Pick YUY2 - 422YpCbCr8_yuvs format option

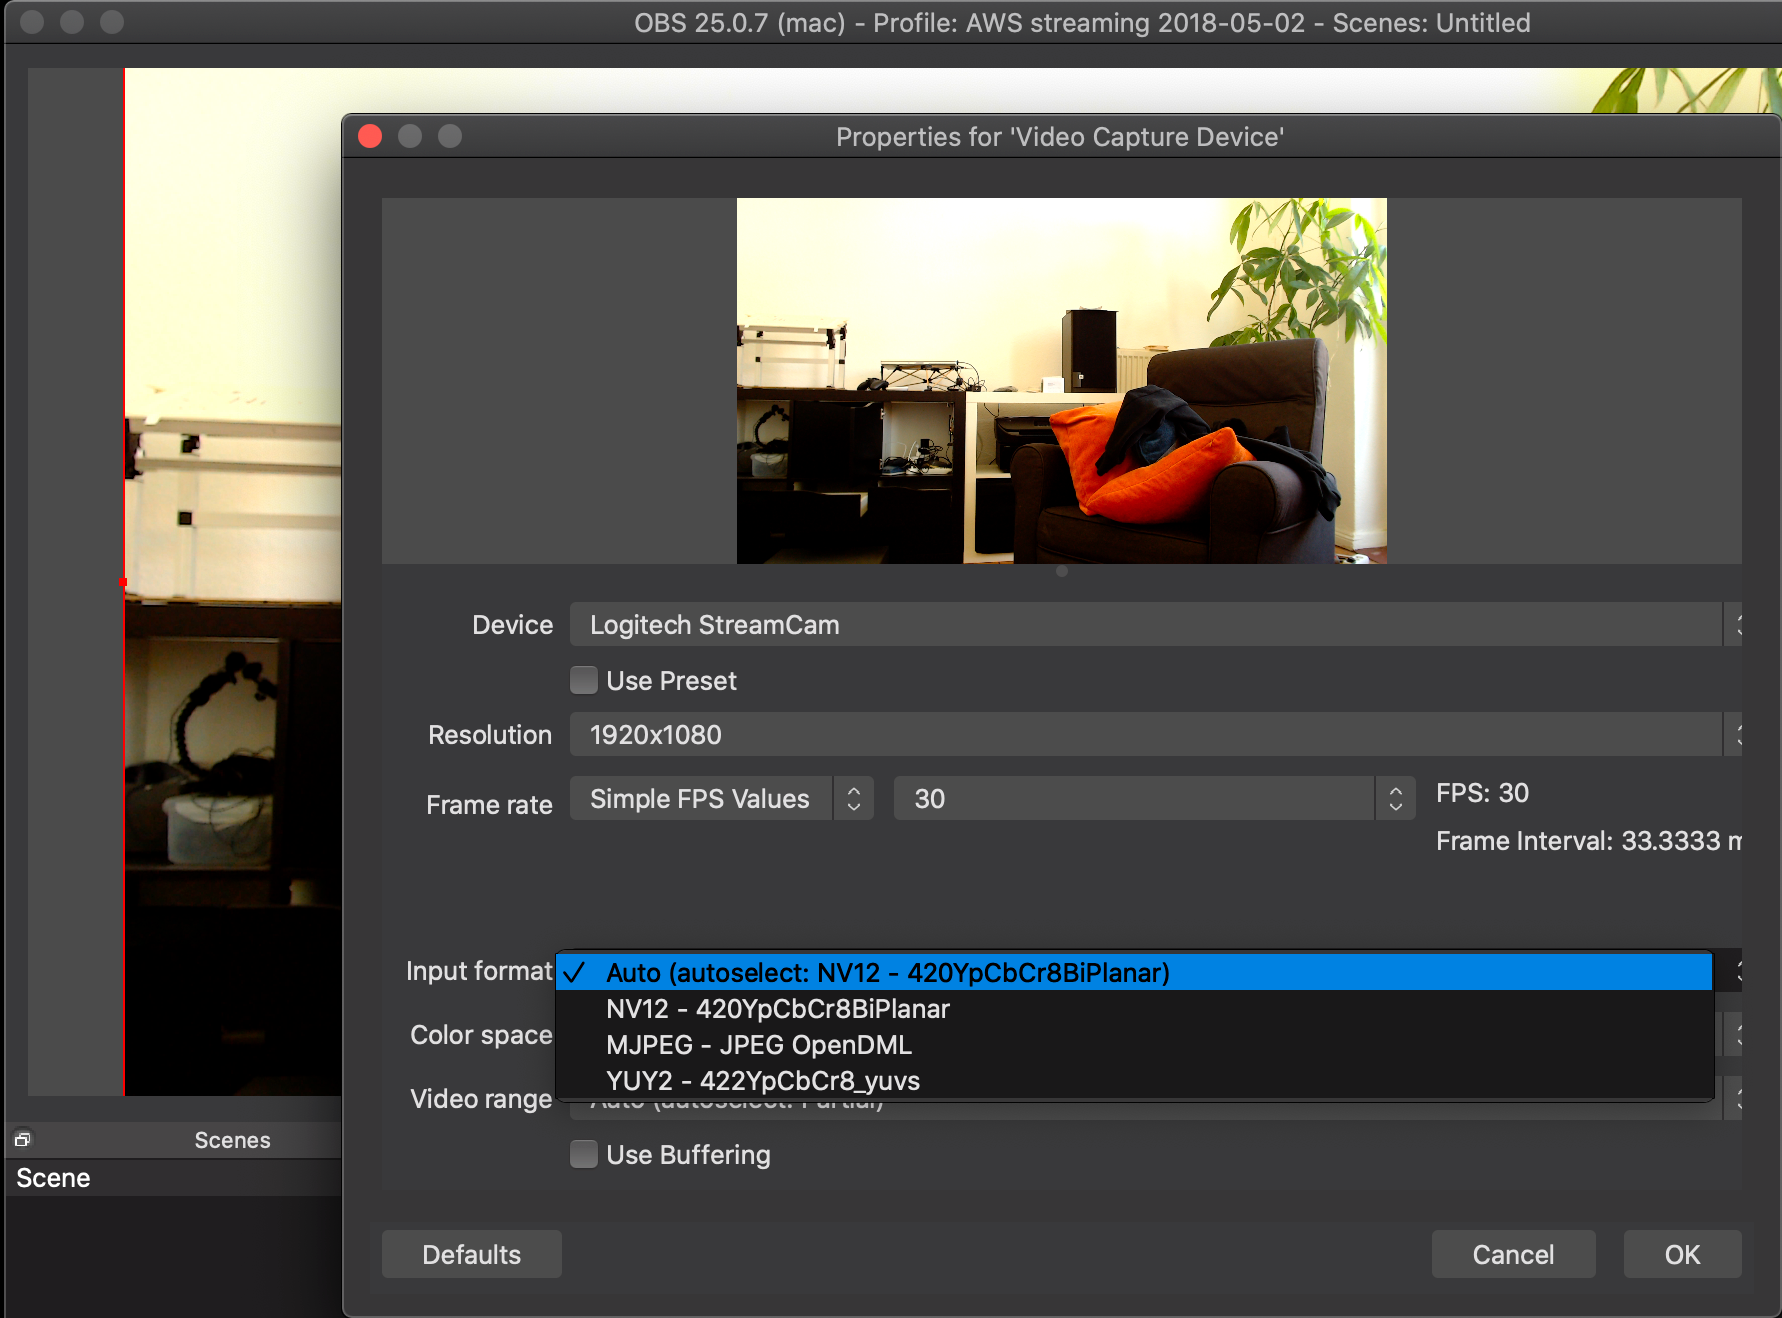762,1081
